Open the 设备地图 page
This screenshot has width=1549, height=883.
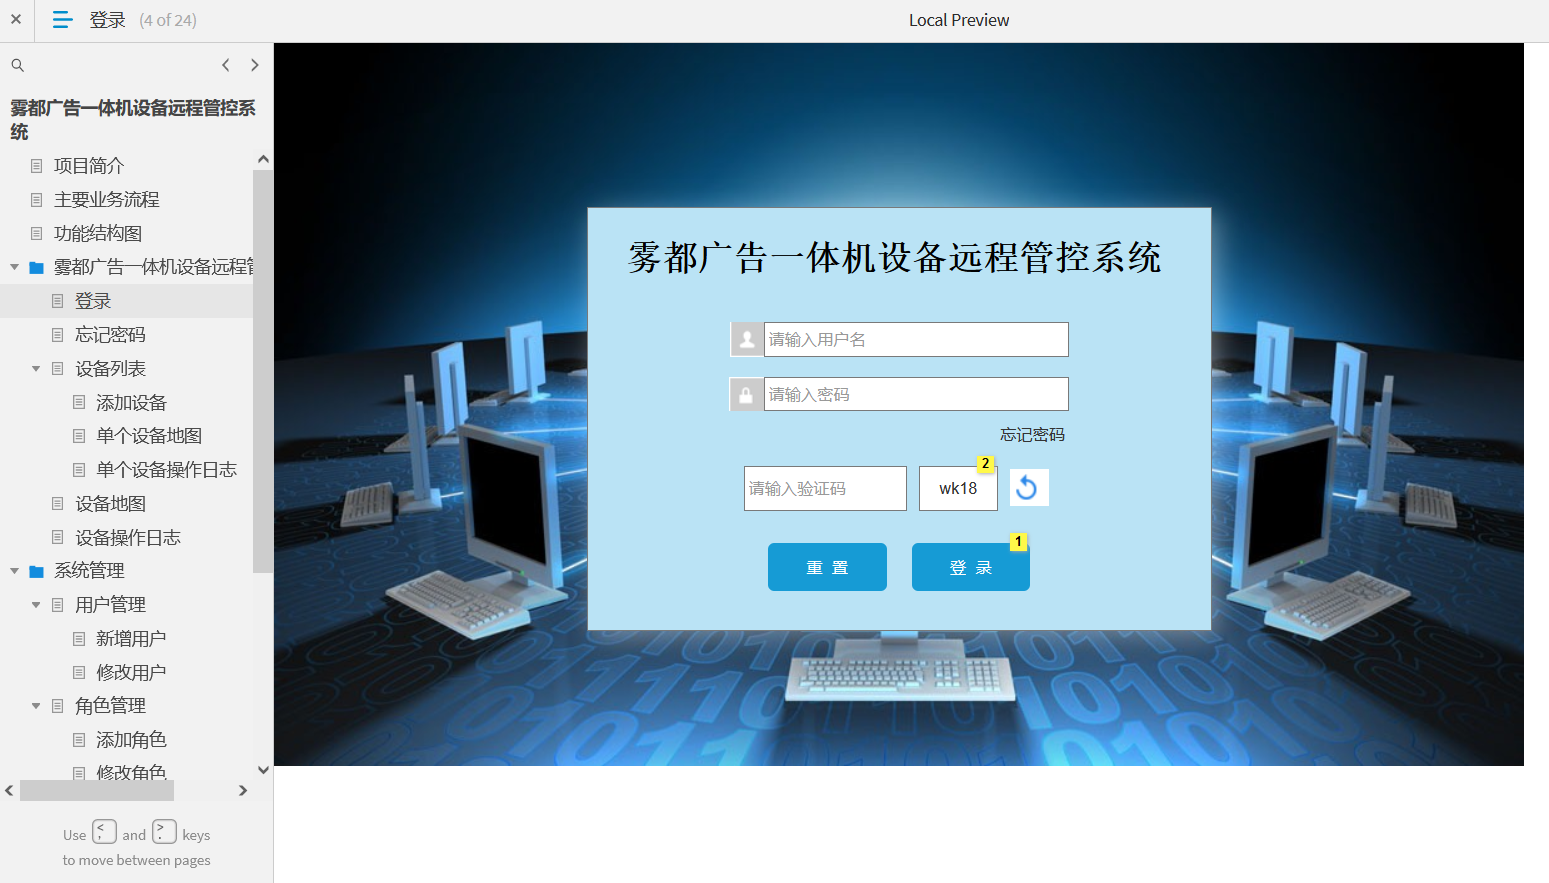point(111,504)
